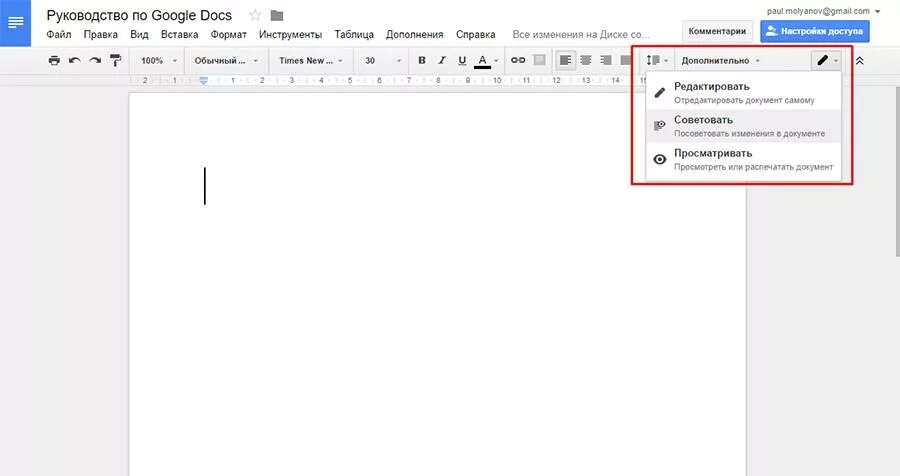Image resolution: width=900 pixels, height=476 pixels.
Task: Star the document title
Action: point(255,16)
